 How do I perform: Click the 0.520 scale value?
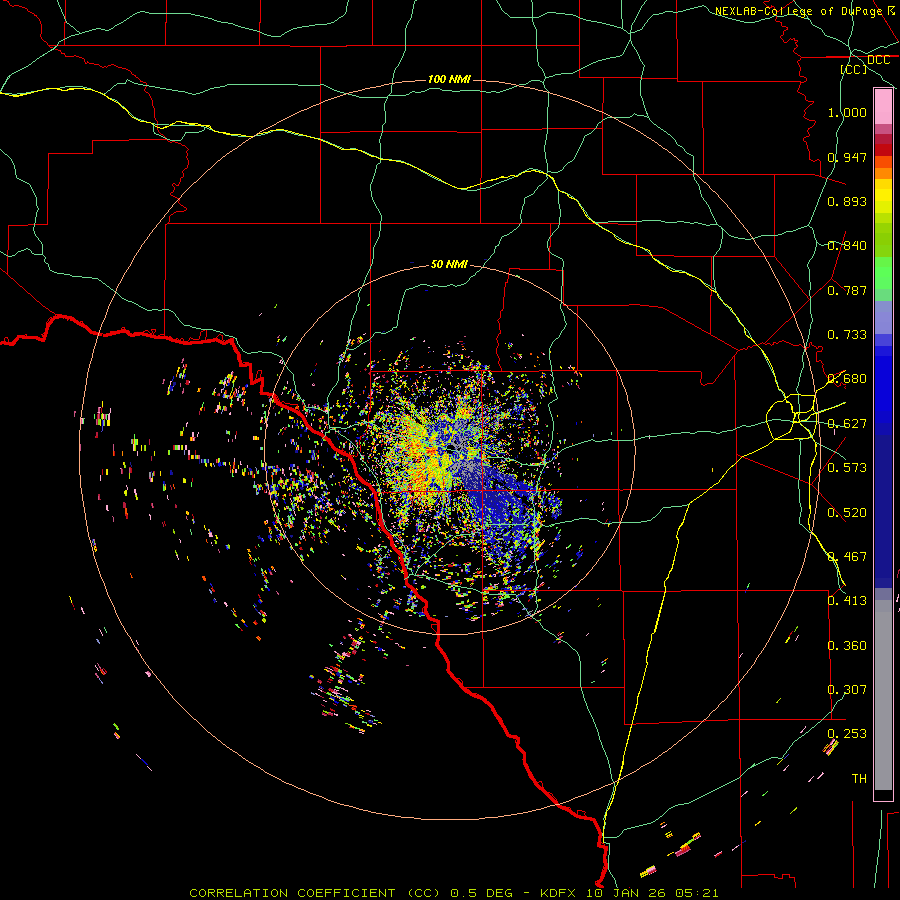847,513
